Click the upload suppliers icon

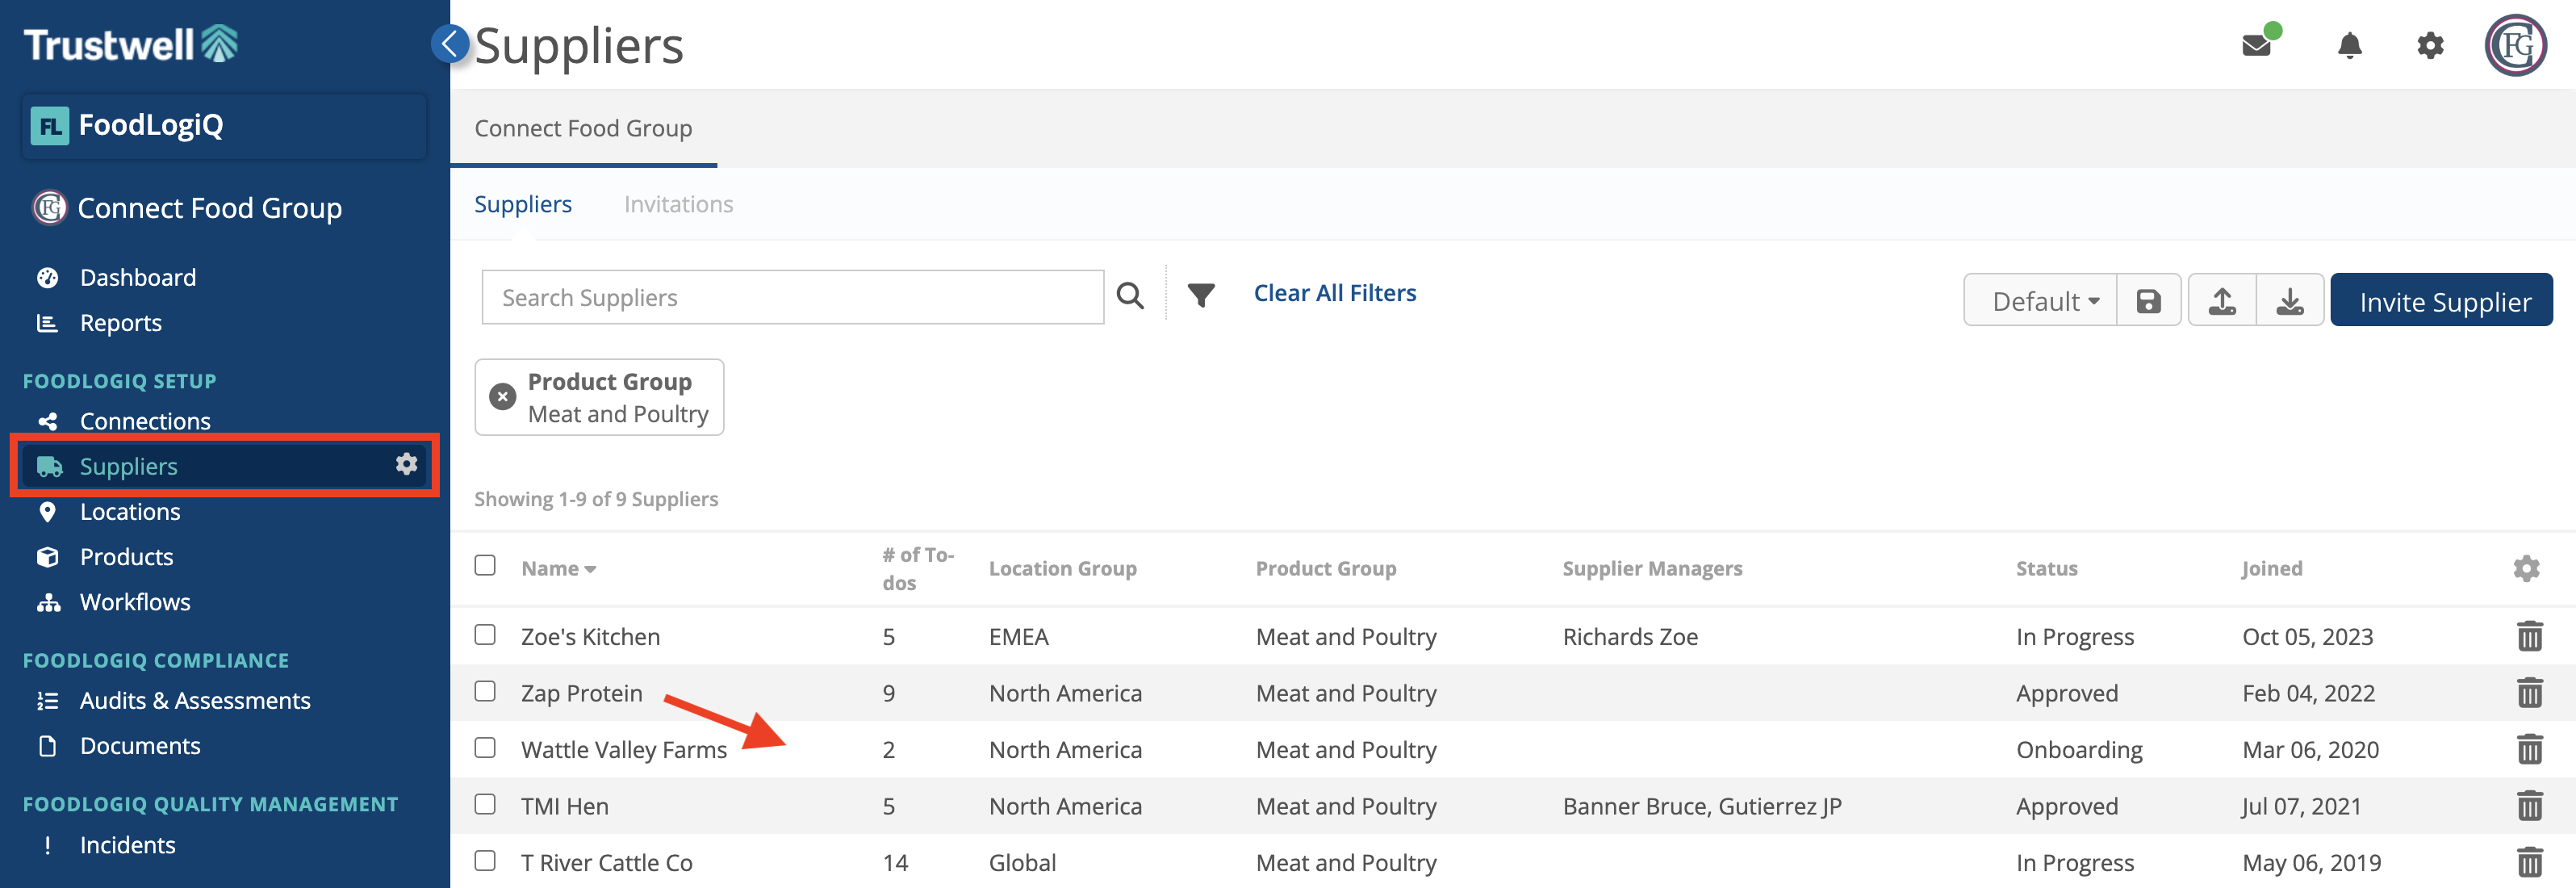pyautogui.click(x=2222, y=301)
